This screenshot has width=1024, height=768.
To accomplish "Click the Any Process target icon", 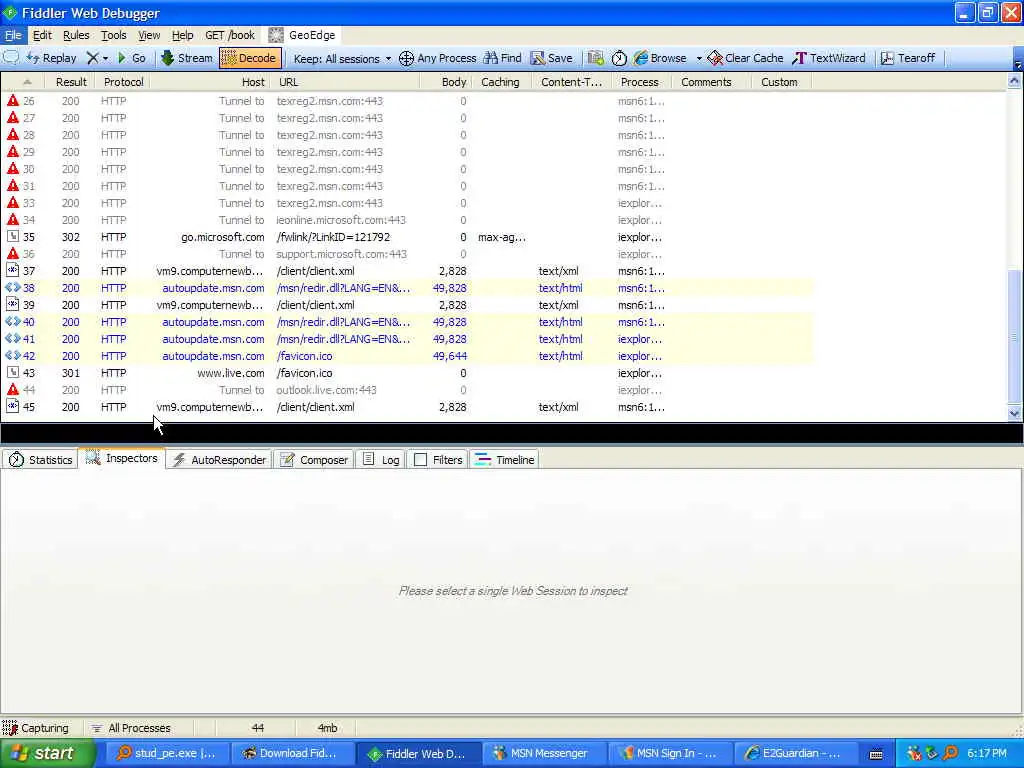I will coord(406,58).
